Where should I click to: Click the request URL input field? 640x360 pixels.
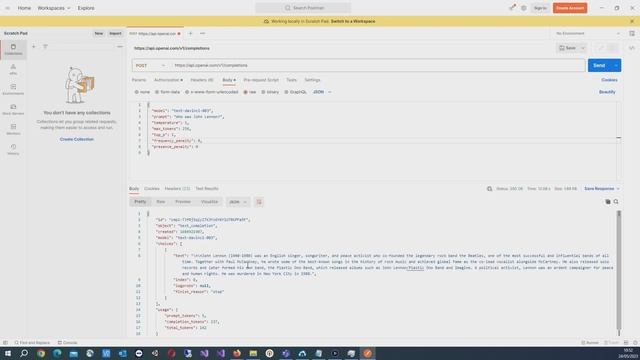pyautogui.click(x=378, y=65)
